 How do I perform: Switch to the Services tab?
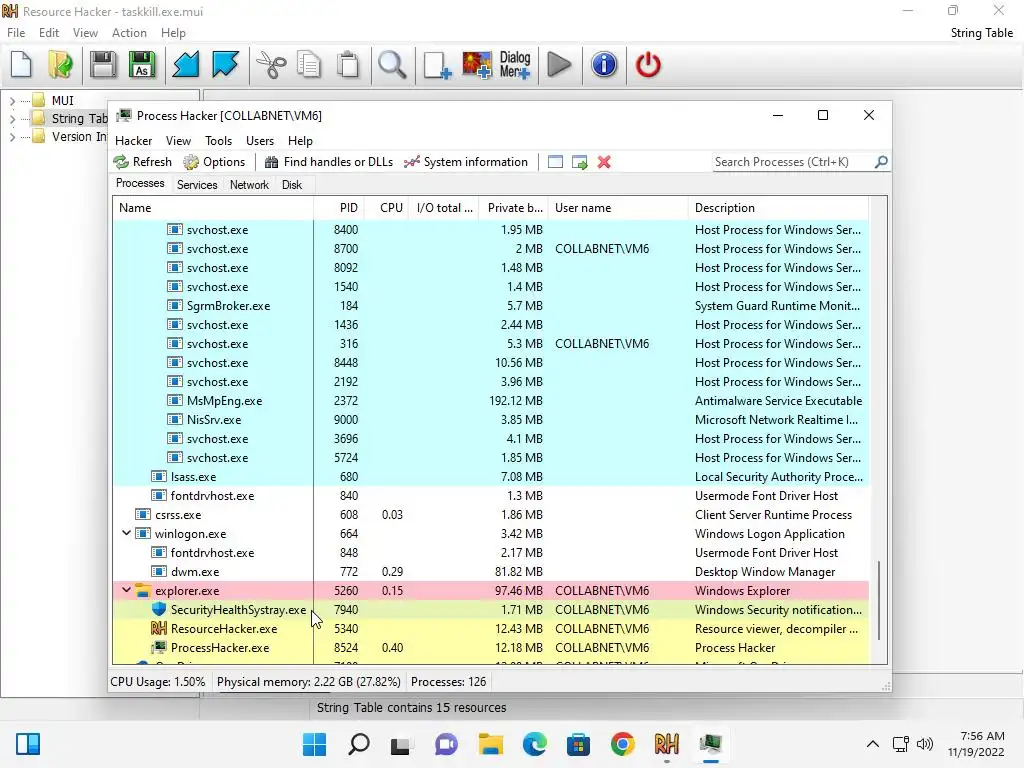coord(197,185)
